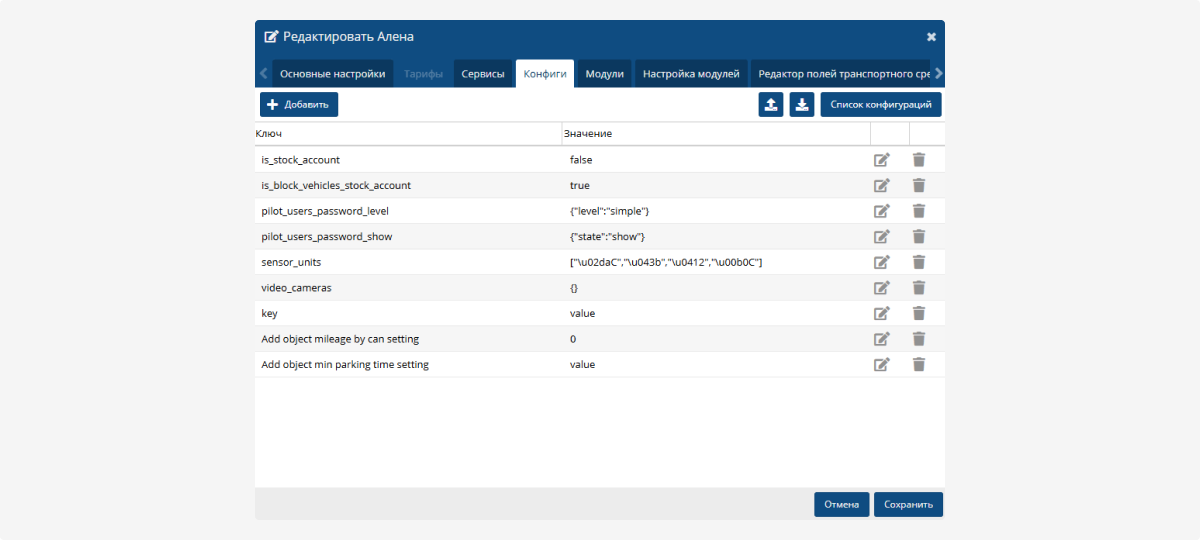1200x540 pixels.
Task: Open Список конфигураций
Action: click(x=881, y=105)
